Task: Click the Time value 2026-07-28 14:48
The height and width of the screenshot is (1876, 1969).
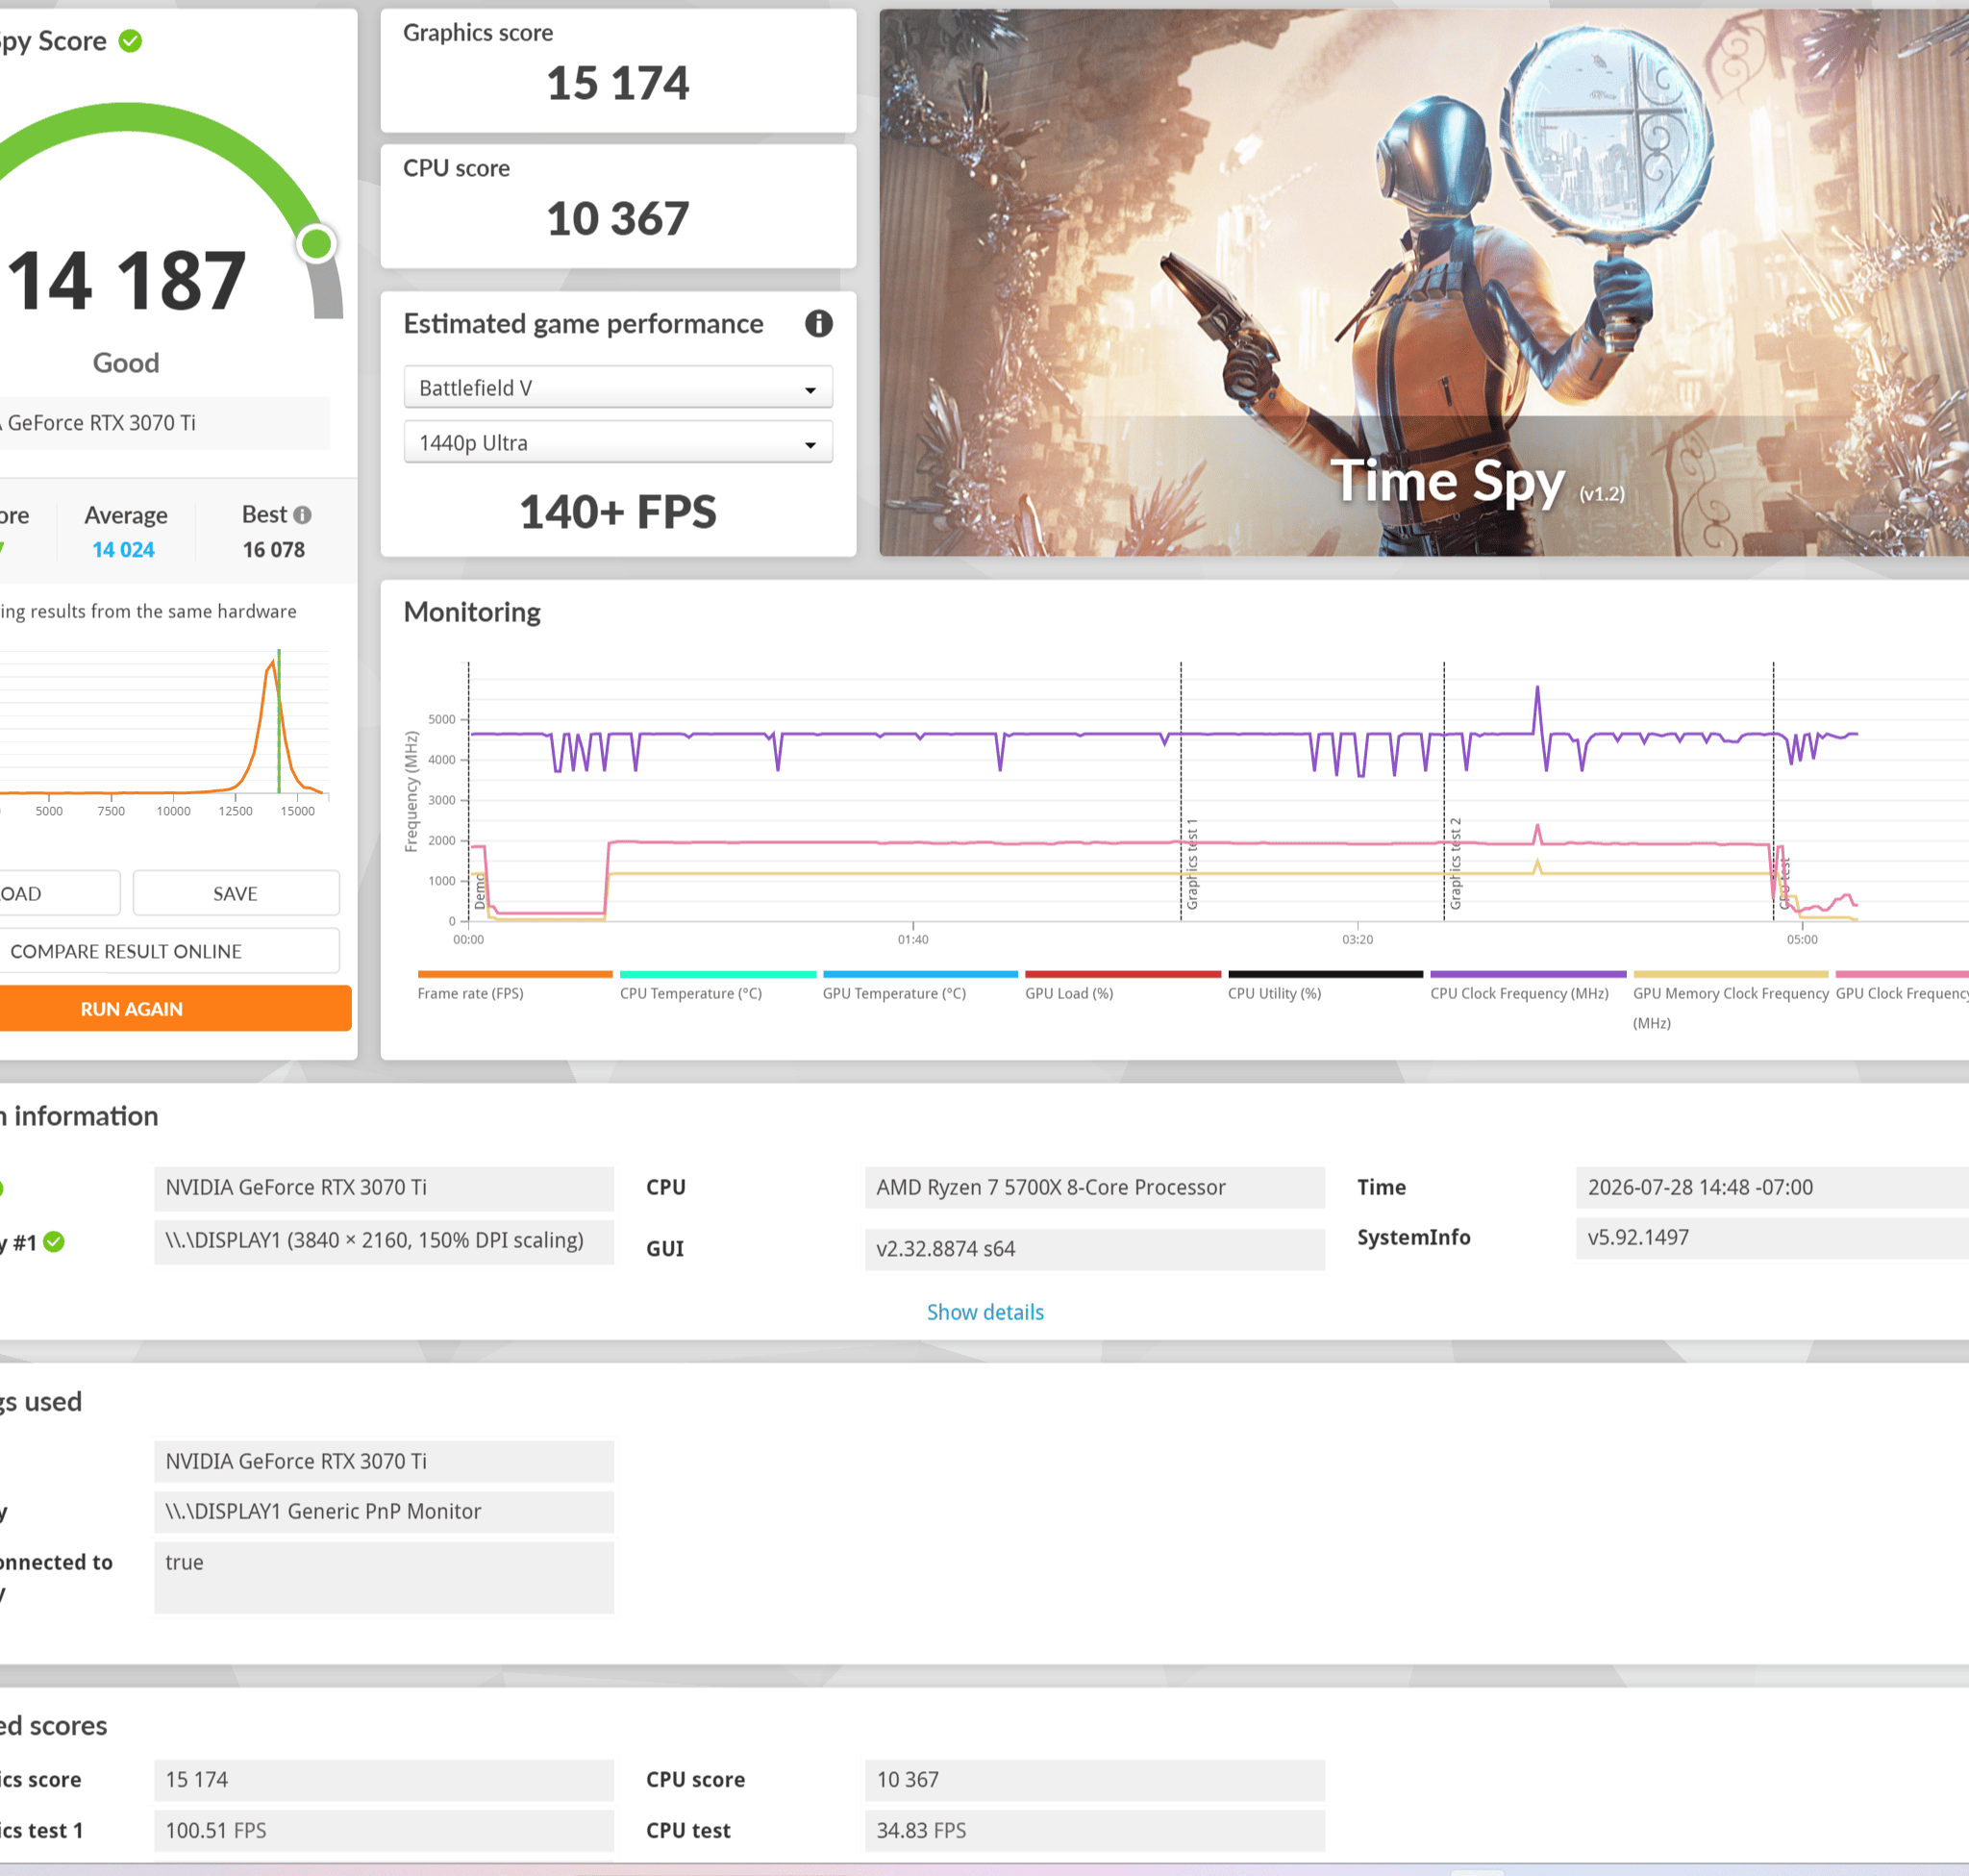Action: 1772,1187
